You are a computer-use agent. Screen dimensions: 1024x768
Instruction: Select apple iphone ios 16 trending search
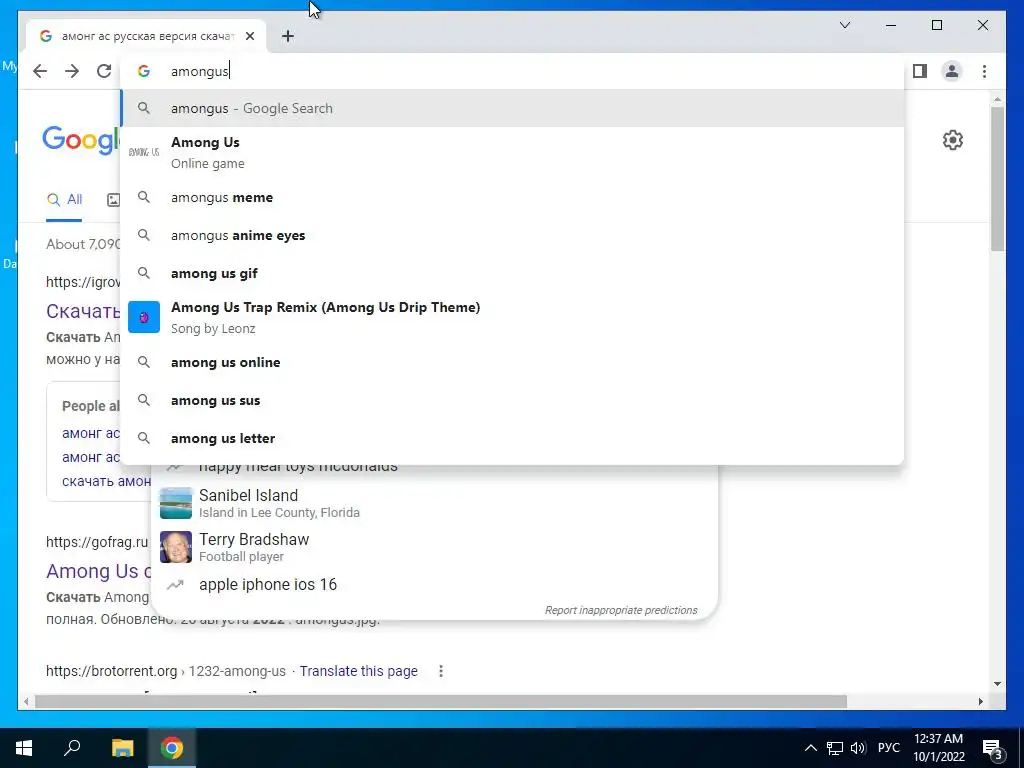434,584
